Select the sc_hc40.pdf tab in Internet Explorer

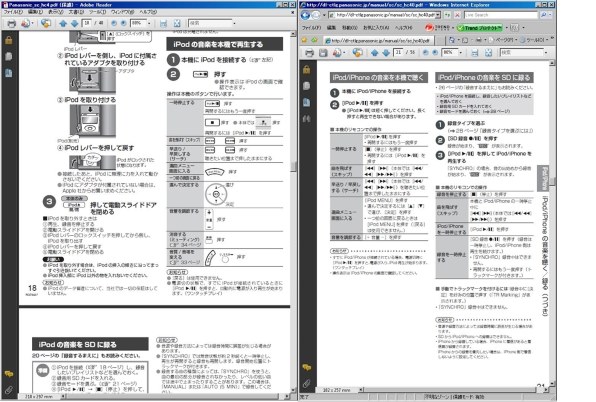[x=378, y=40]
